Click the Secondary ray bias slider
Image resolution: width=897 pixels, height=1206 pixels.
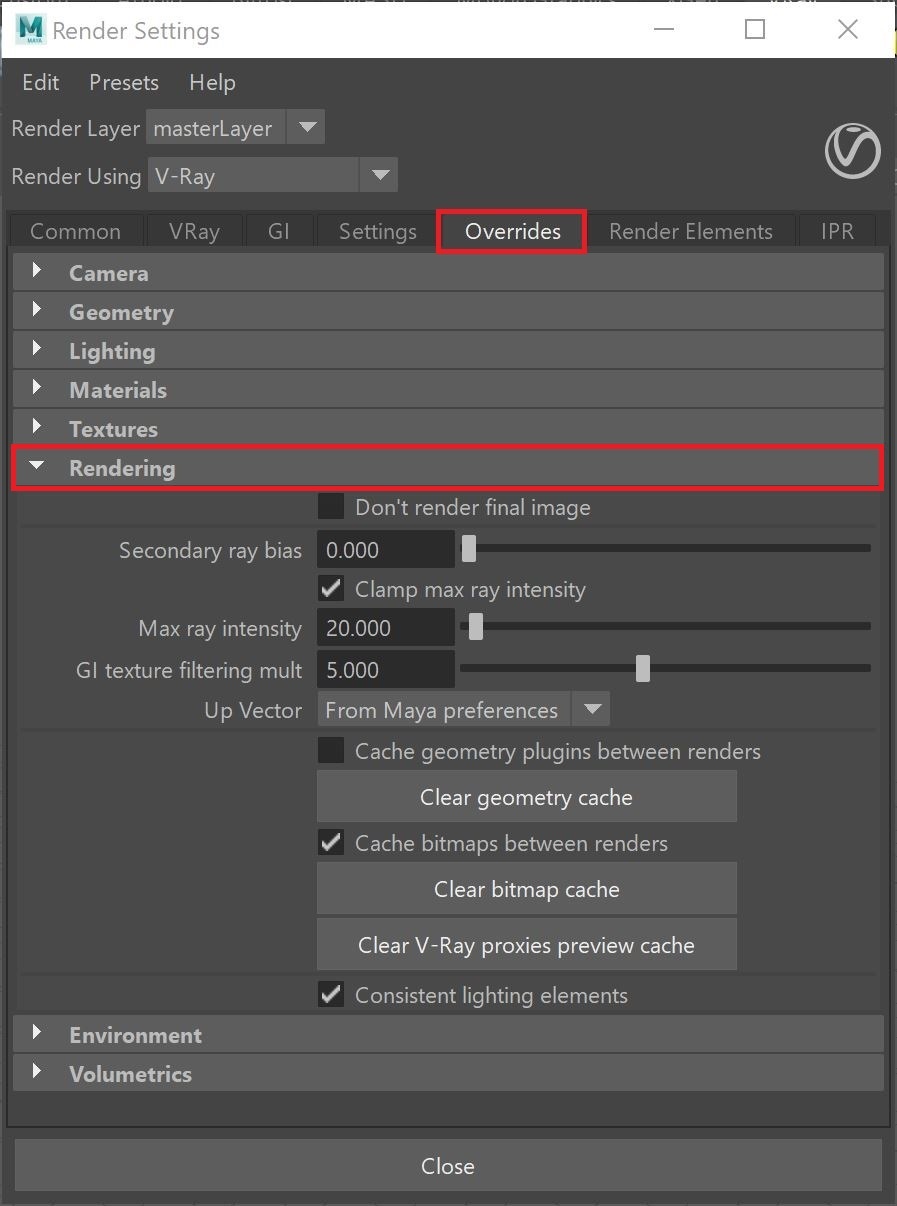[x=665, y=548]
